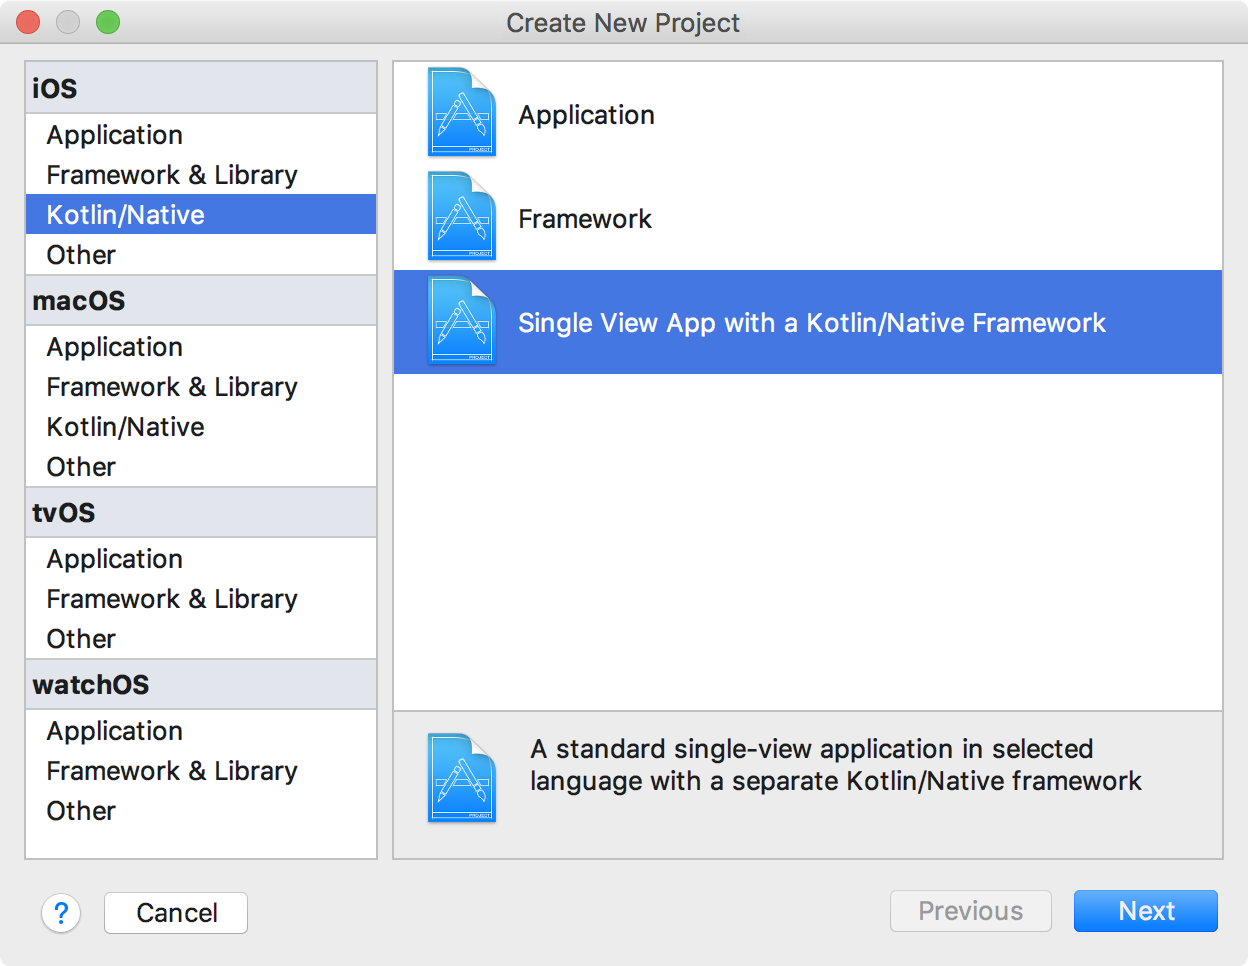Screen dimensions: 1248x966
Task: Select Kotlin/Native under macOS
Action: pyautogui.click(x=201, y=426)
